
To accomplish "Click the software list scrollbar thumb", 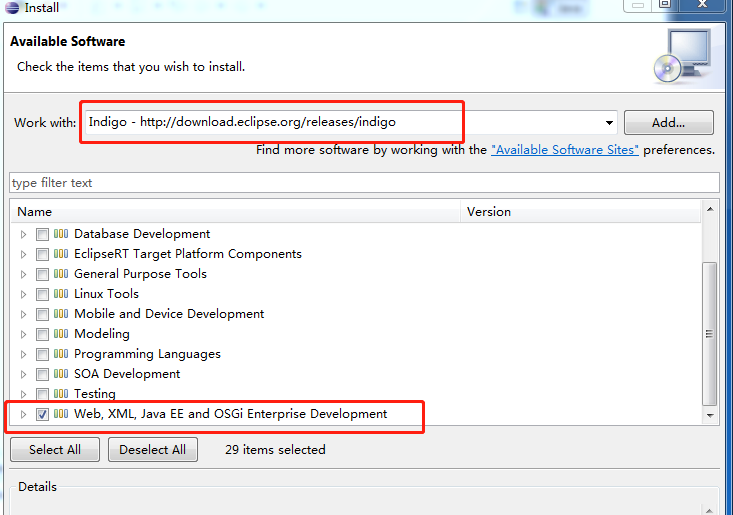I will (x=710, y=334).
